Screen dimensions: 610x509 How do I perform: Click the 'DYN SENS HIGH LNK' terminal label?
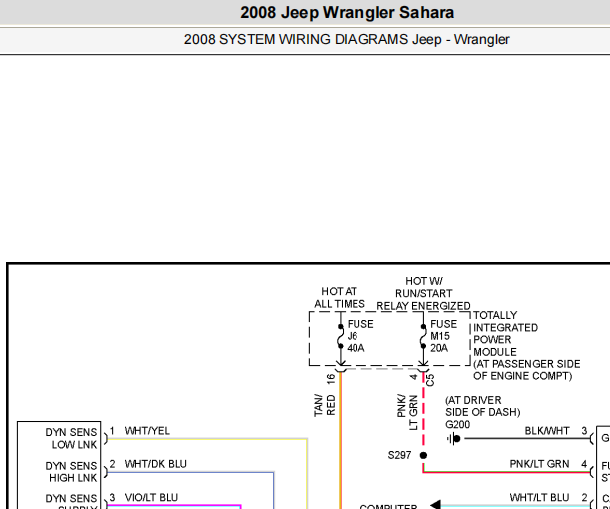(71, 472)
